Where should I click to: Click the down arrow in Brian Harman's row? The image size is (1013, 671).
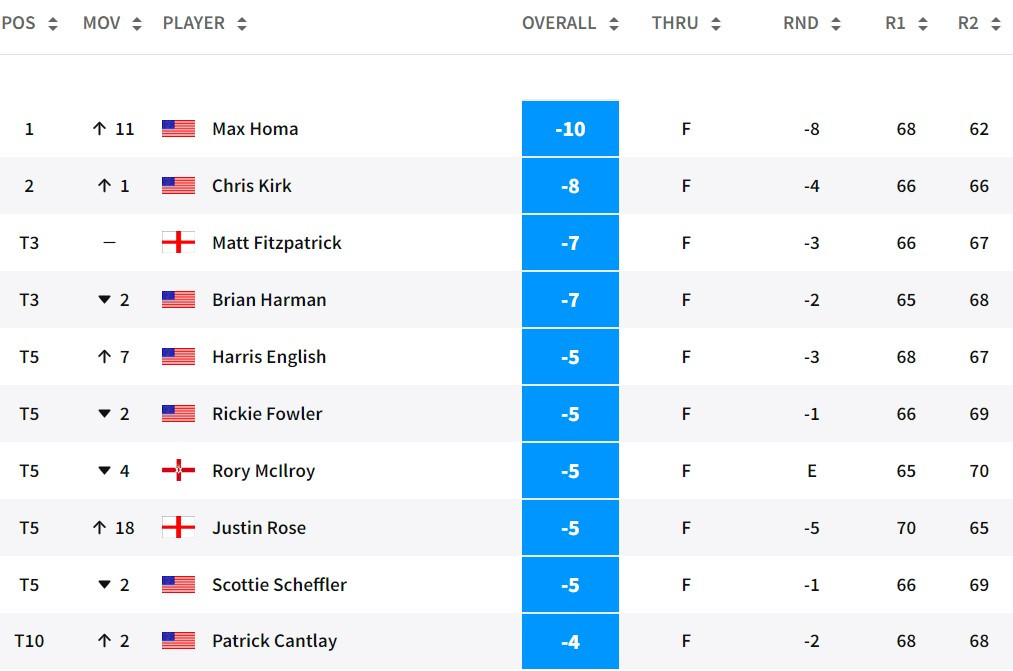point(104,300)
